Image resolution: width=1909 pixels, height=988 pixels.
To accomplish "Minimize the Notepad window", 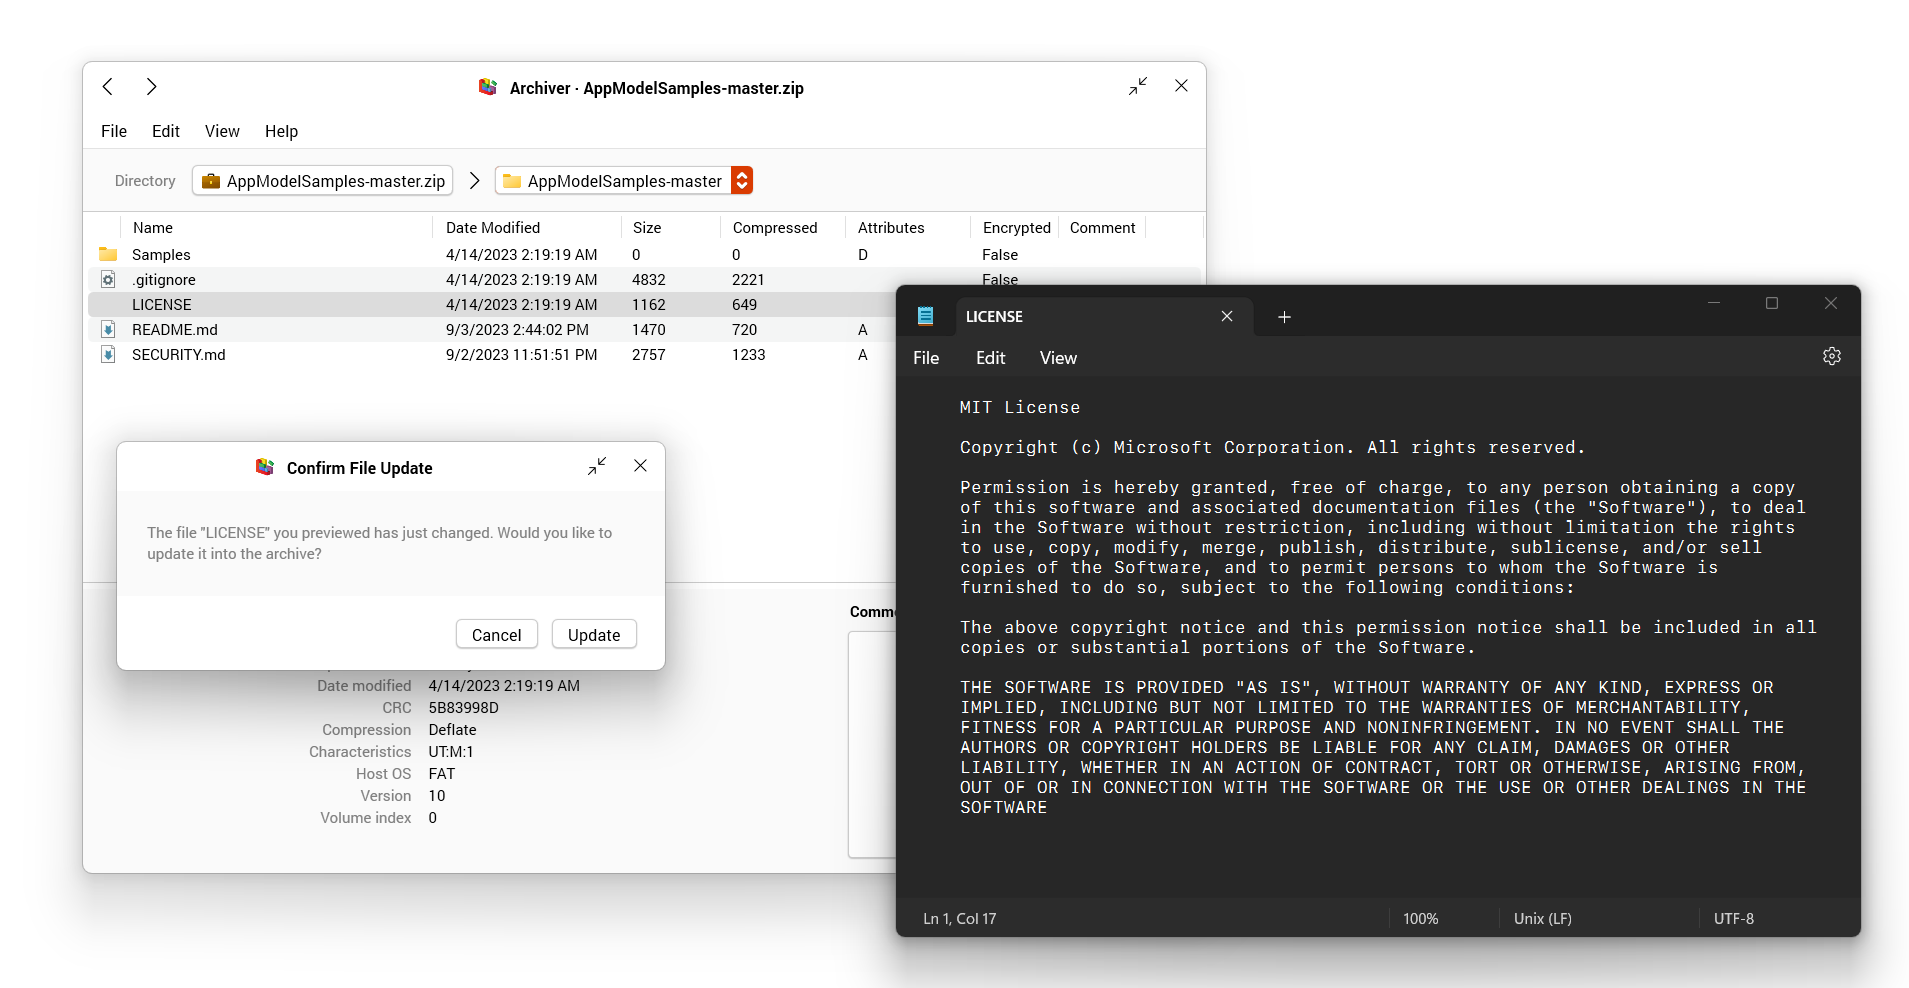I will [1714, 303].
